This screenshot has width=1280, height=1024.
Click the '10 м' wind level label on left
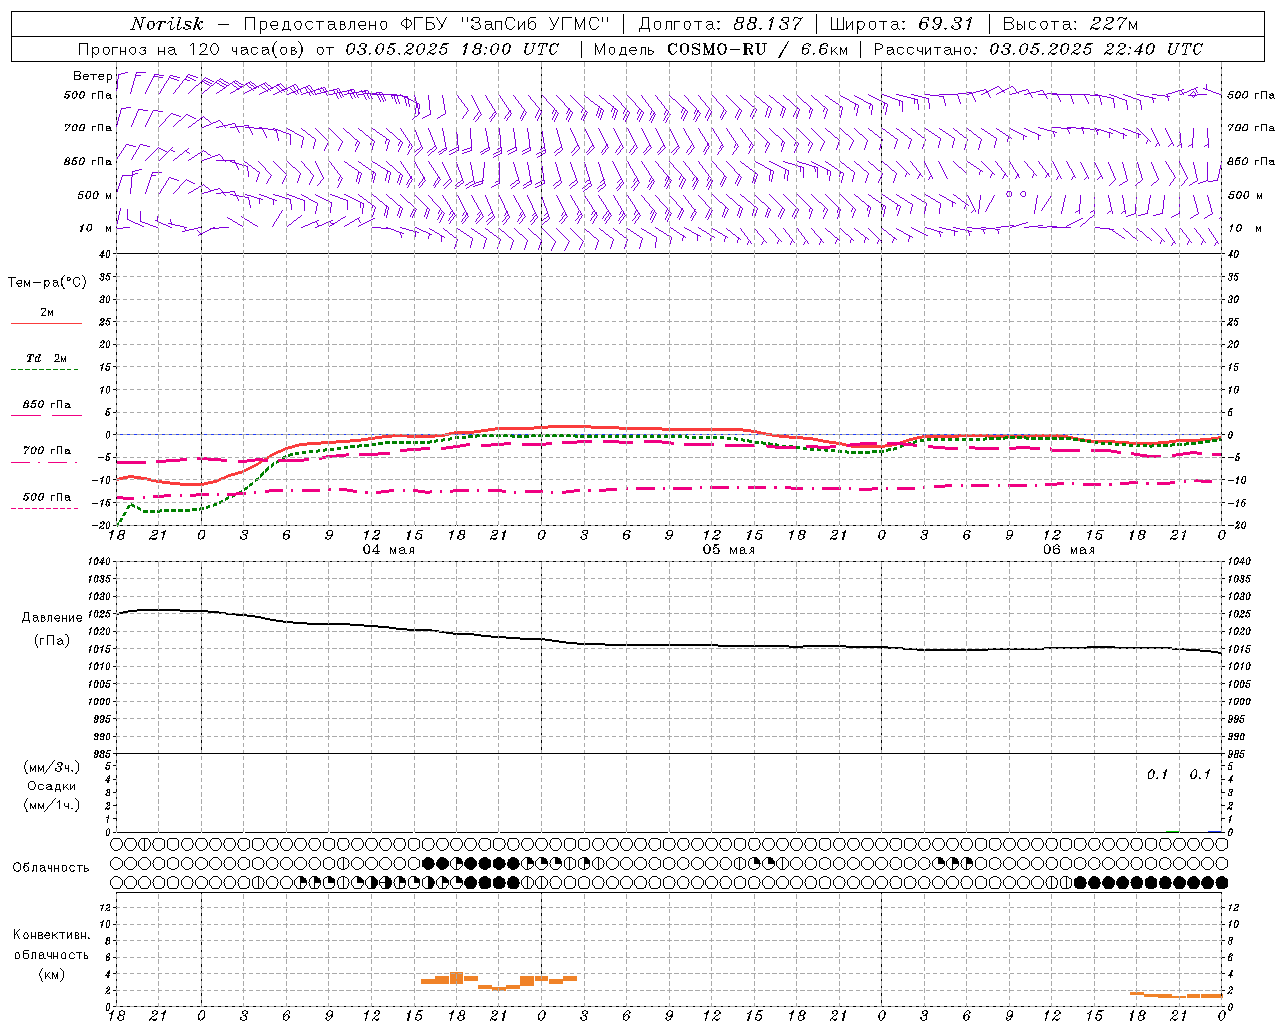(x=96, y=228)
